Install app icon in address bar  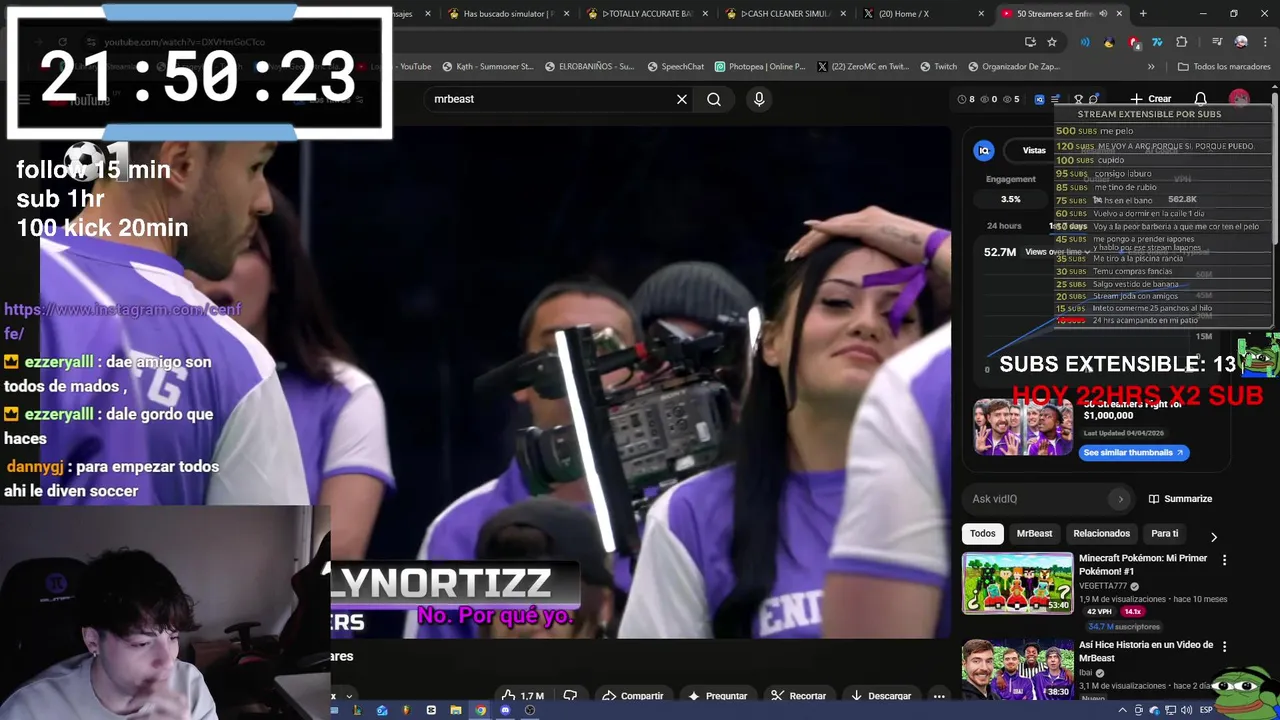[1031, 42]
